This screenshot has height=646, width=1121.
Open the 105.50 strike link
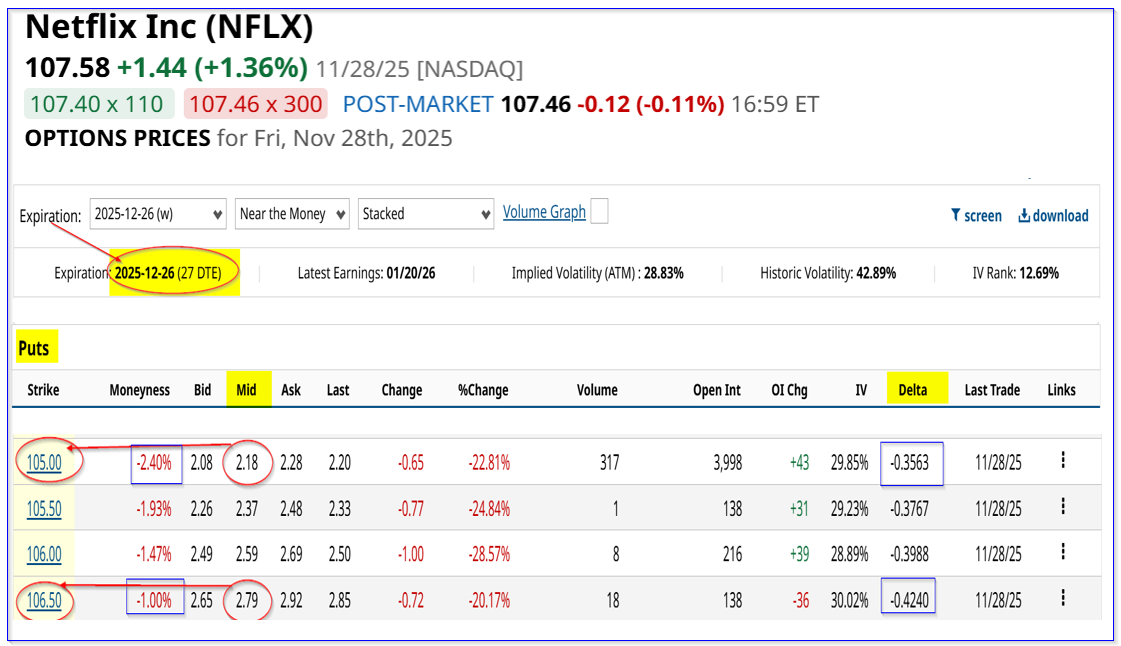click(42, 509)
